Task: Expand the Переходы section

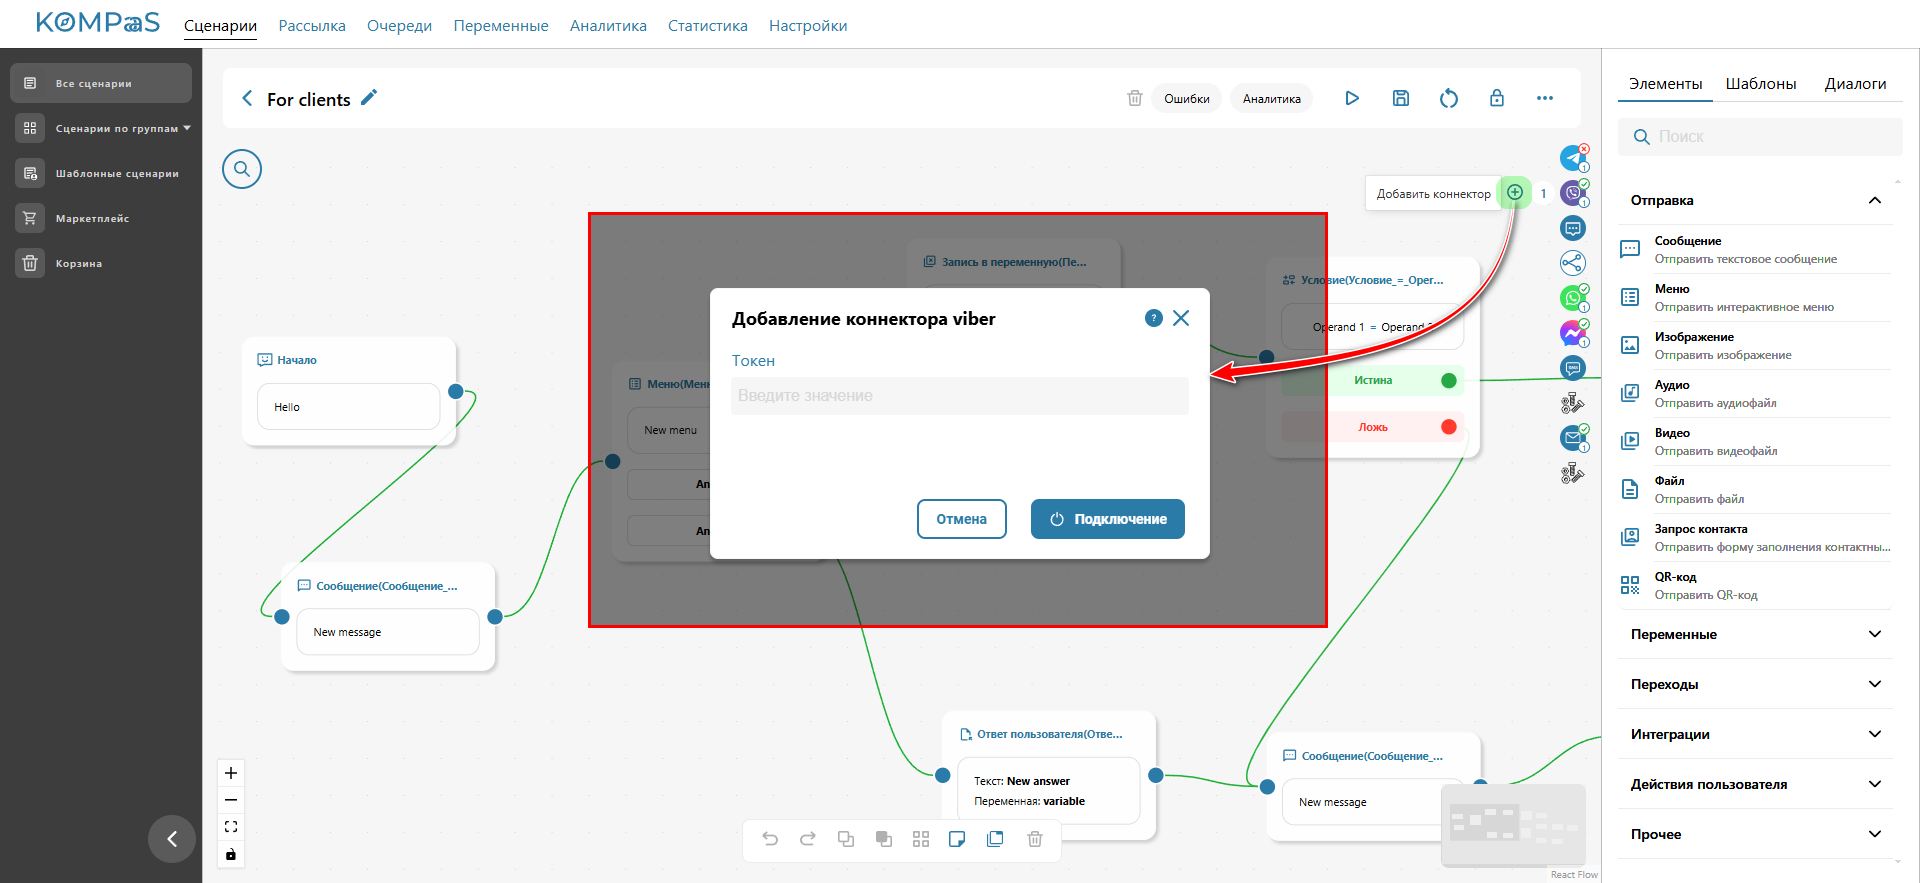Action: point(1755,684)
